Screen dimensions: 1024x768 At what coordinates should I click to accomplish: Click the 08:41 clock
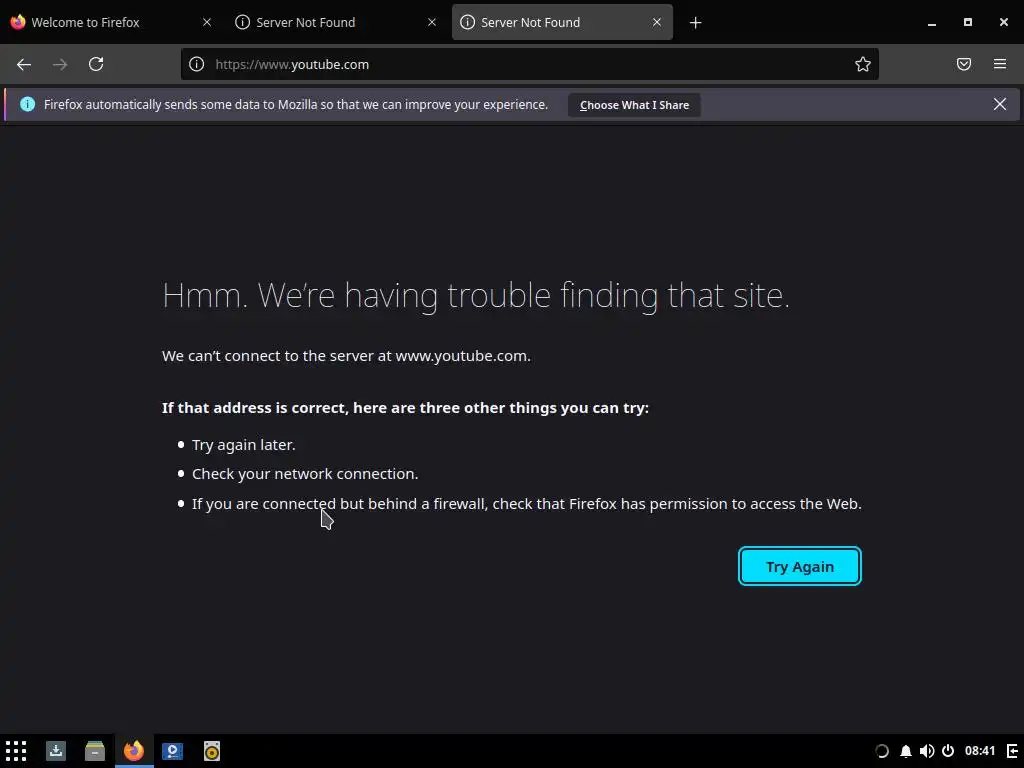980,751
